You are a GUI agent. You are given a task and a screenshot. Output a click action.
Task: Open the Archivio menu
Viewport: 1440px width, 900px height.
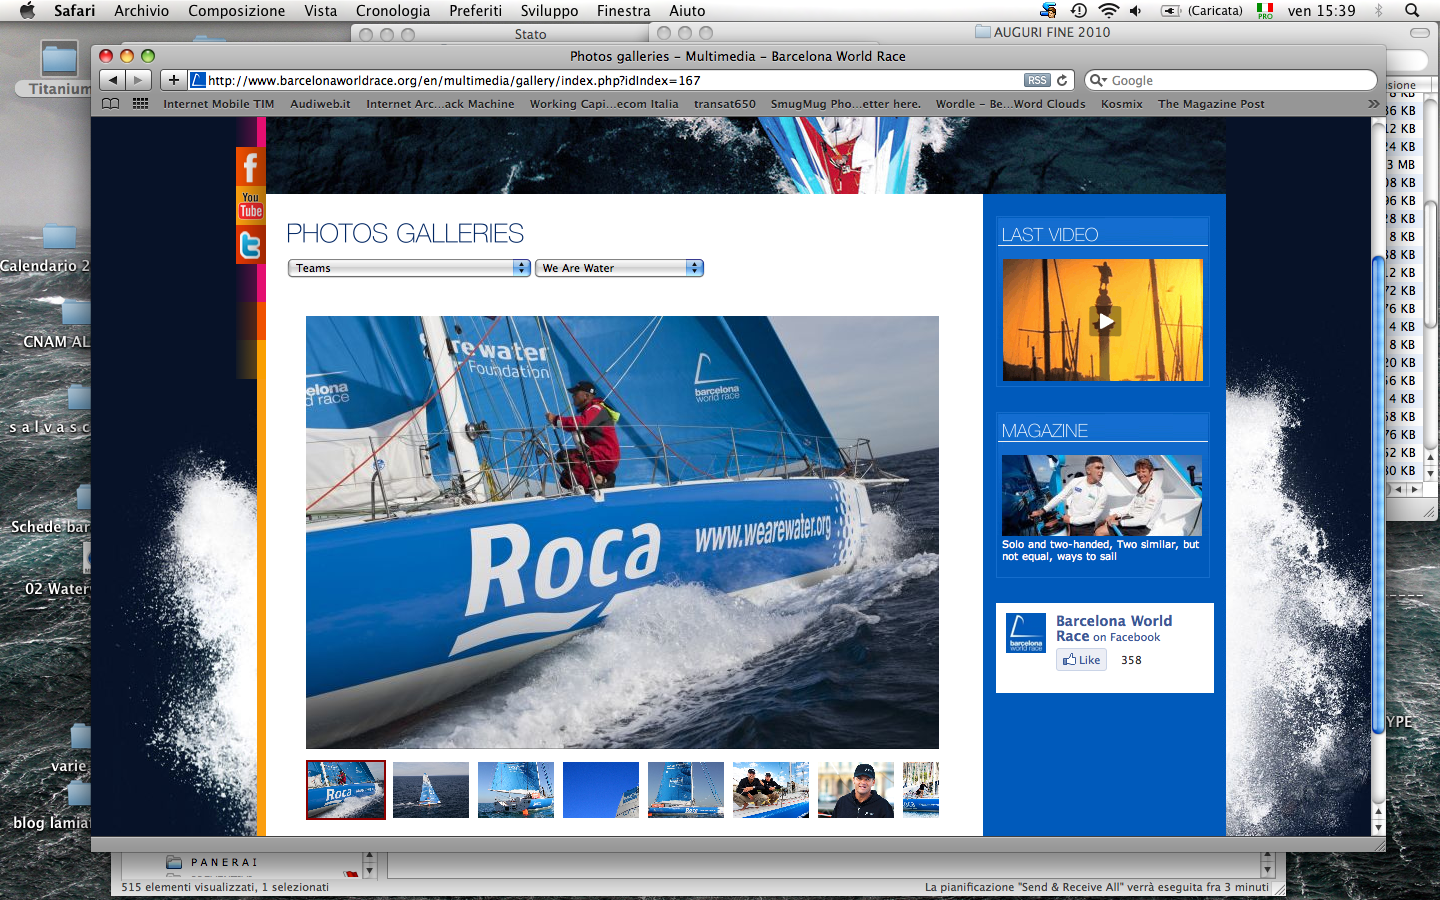pyautogui.click(x=141, y=10)
